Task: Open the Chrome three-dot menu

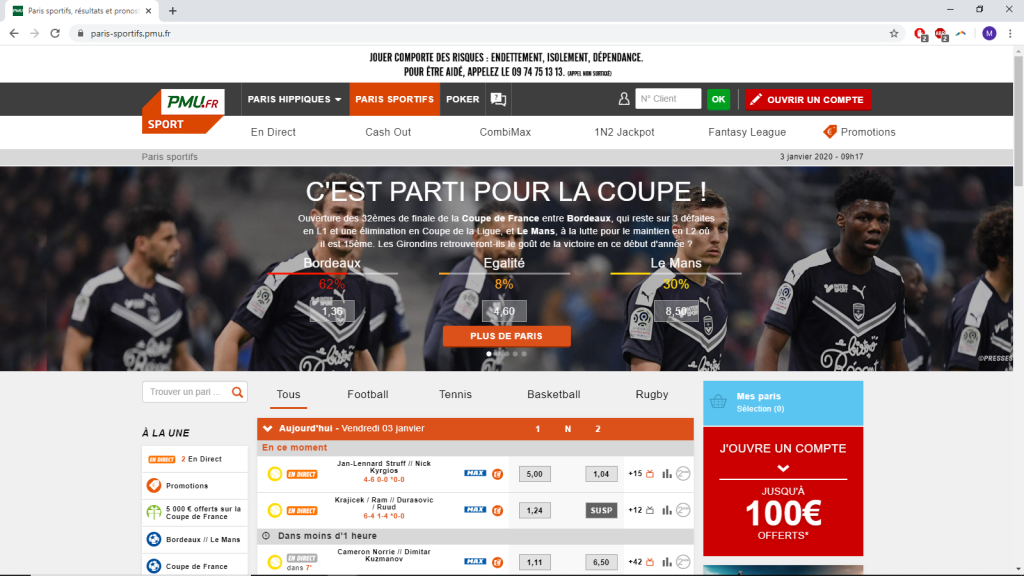Action: [1010, 33]
